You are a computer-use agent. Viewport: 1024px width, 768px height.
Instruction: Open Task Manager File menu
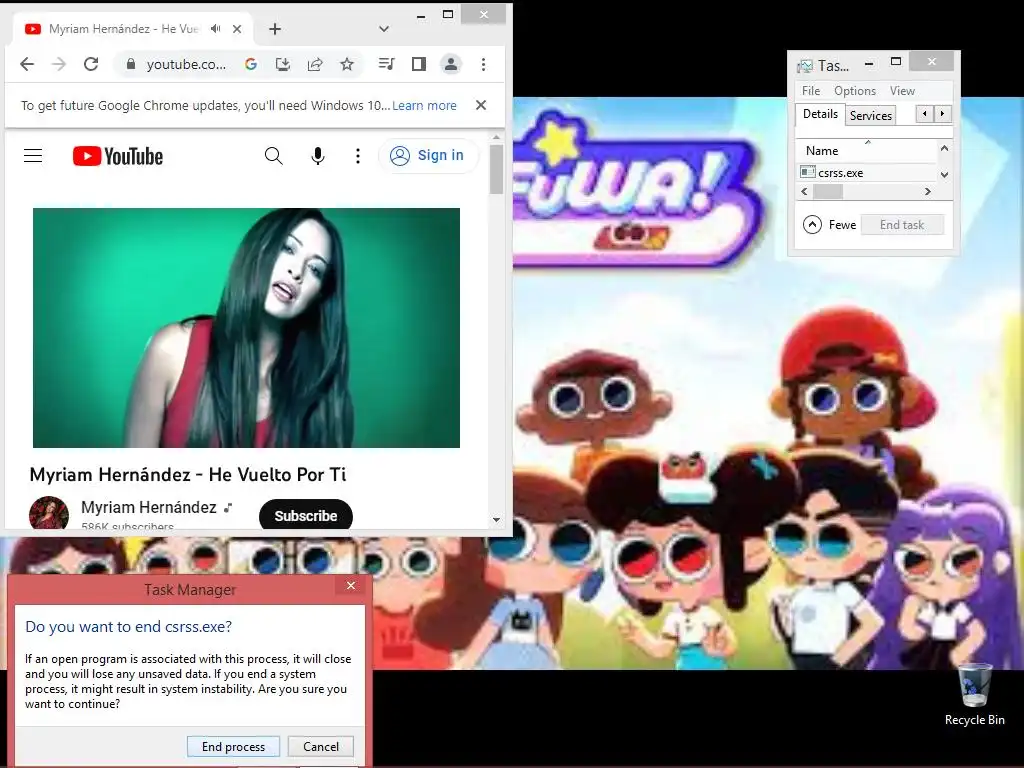811,91
